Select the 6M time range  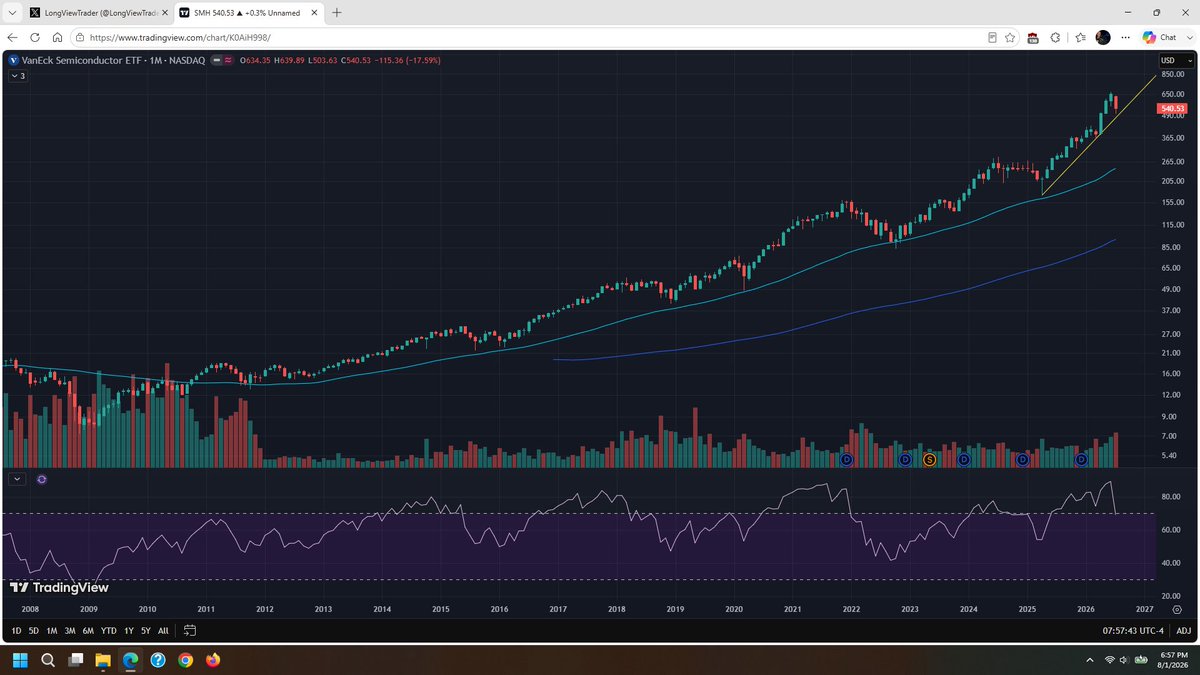coord(88,631)
